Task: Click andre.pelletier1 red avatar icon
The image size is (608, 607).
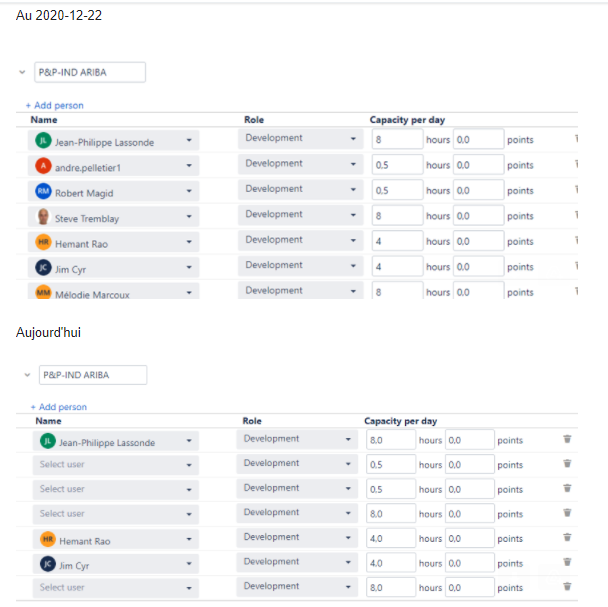Action: point(43,166)
